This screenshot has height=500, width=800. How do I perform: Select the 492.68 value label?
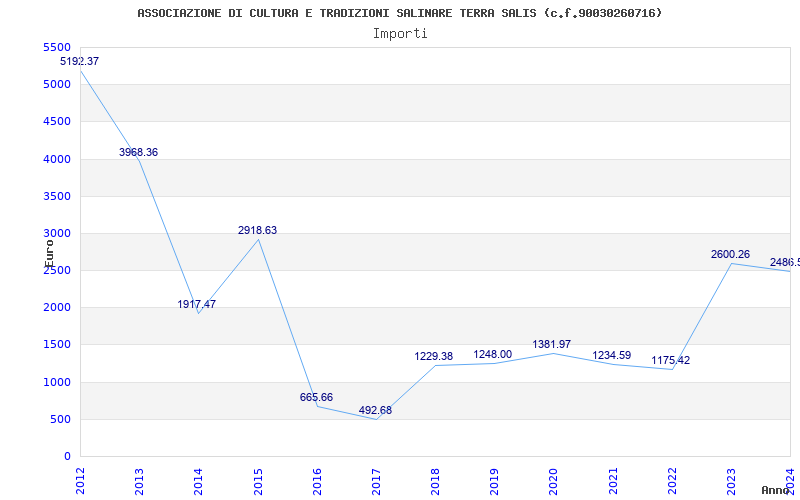375,410
